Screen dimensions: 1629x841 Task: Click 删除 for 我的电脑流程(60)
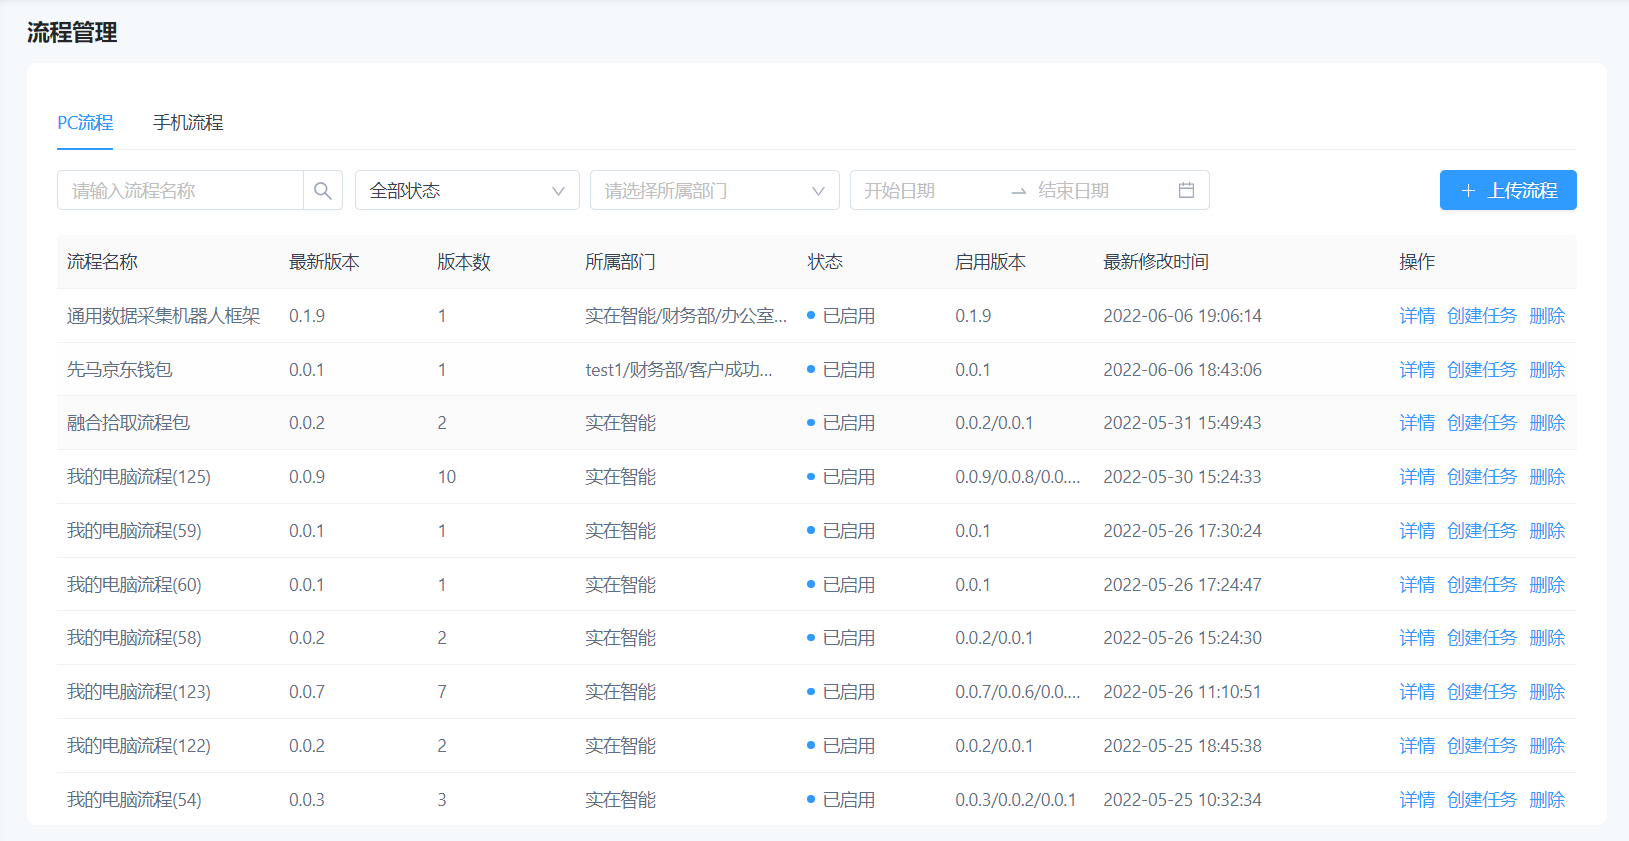(1546, 585)
